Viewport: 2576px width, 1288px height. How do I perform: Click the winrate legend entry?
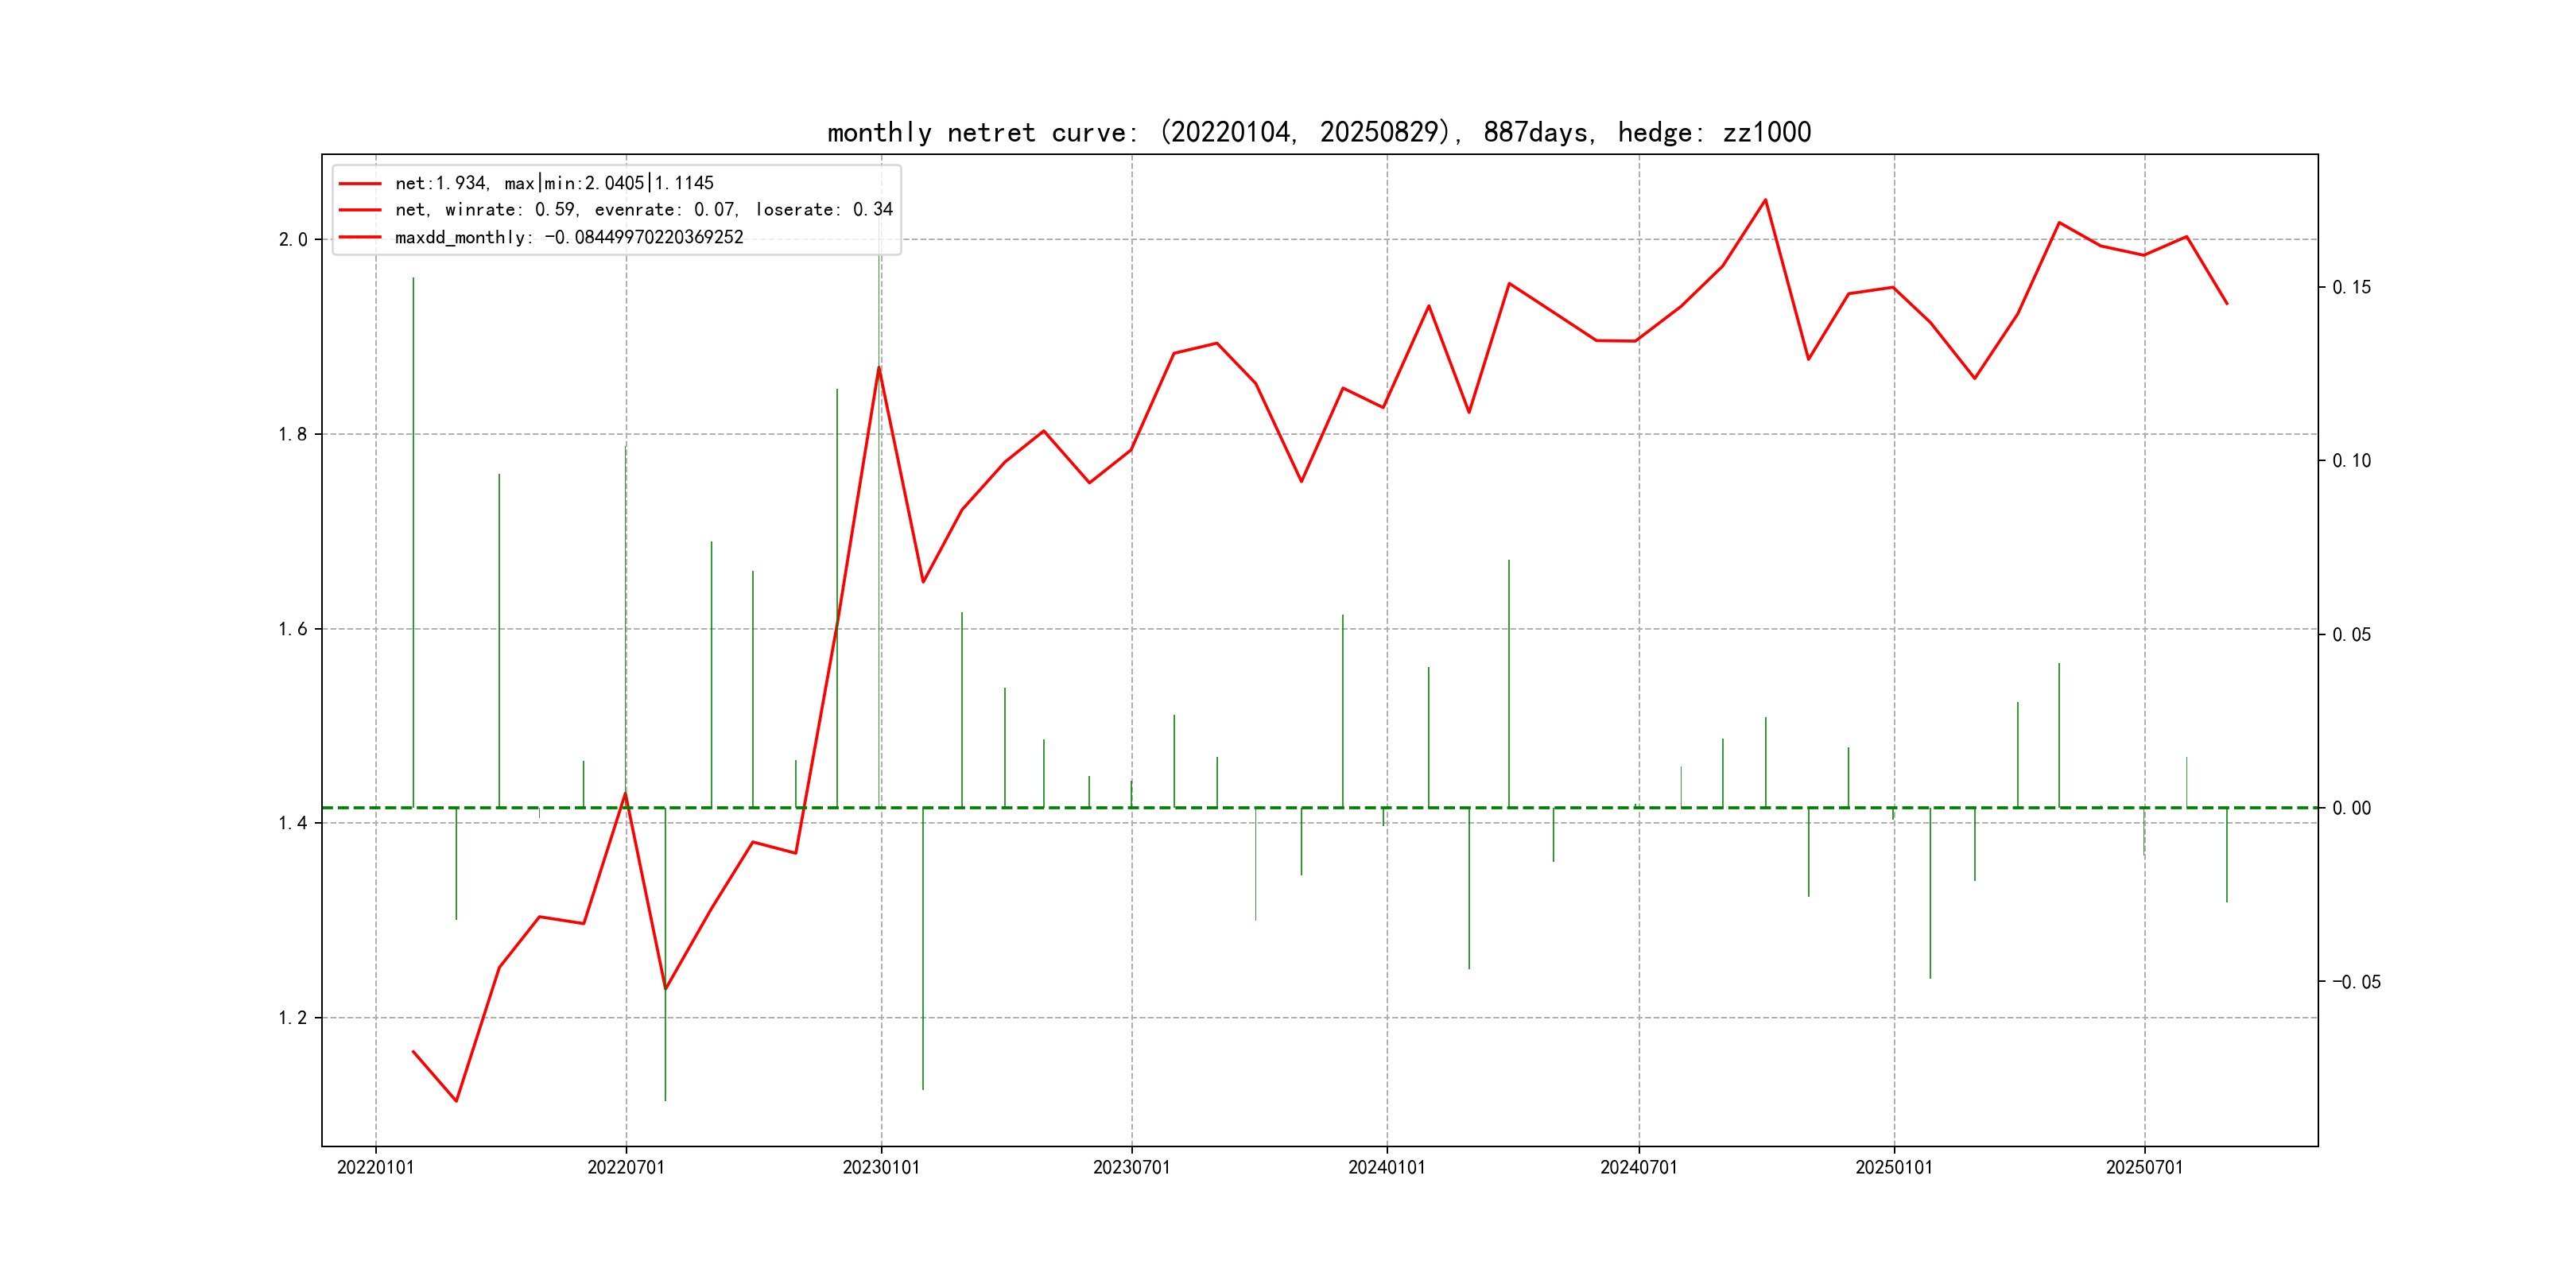coord(643,210)
